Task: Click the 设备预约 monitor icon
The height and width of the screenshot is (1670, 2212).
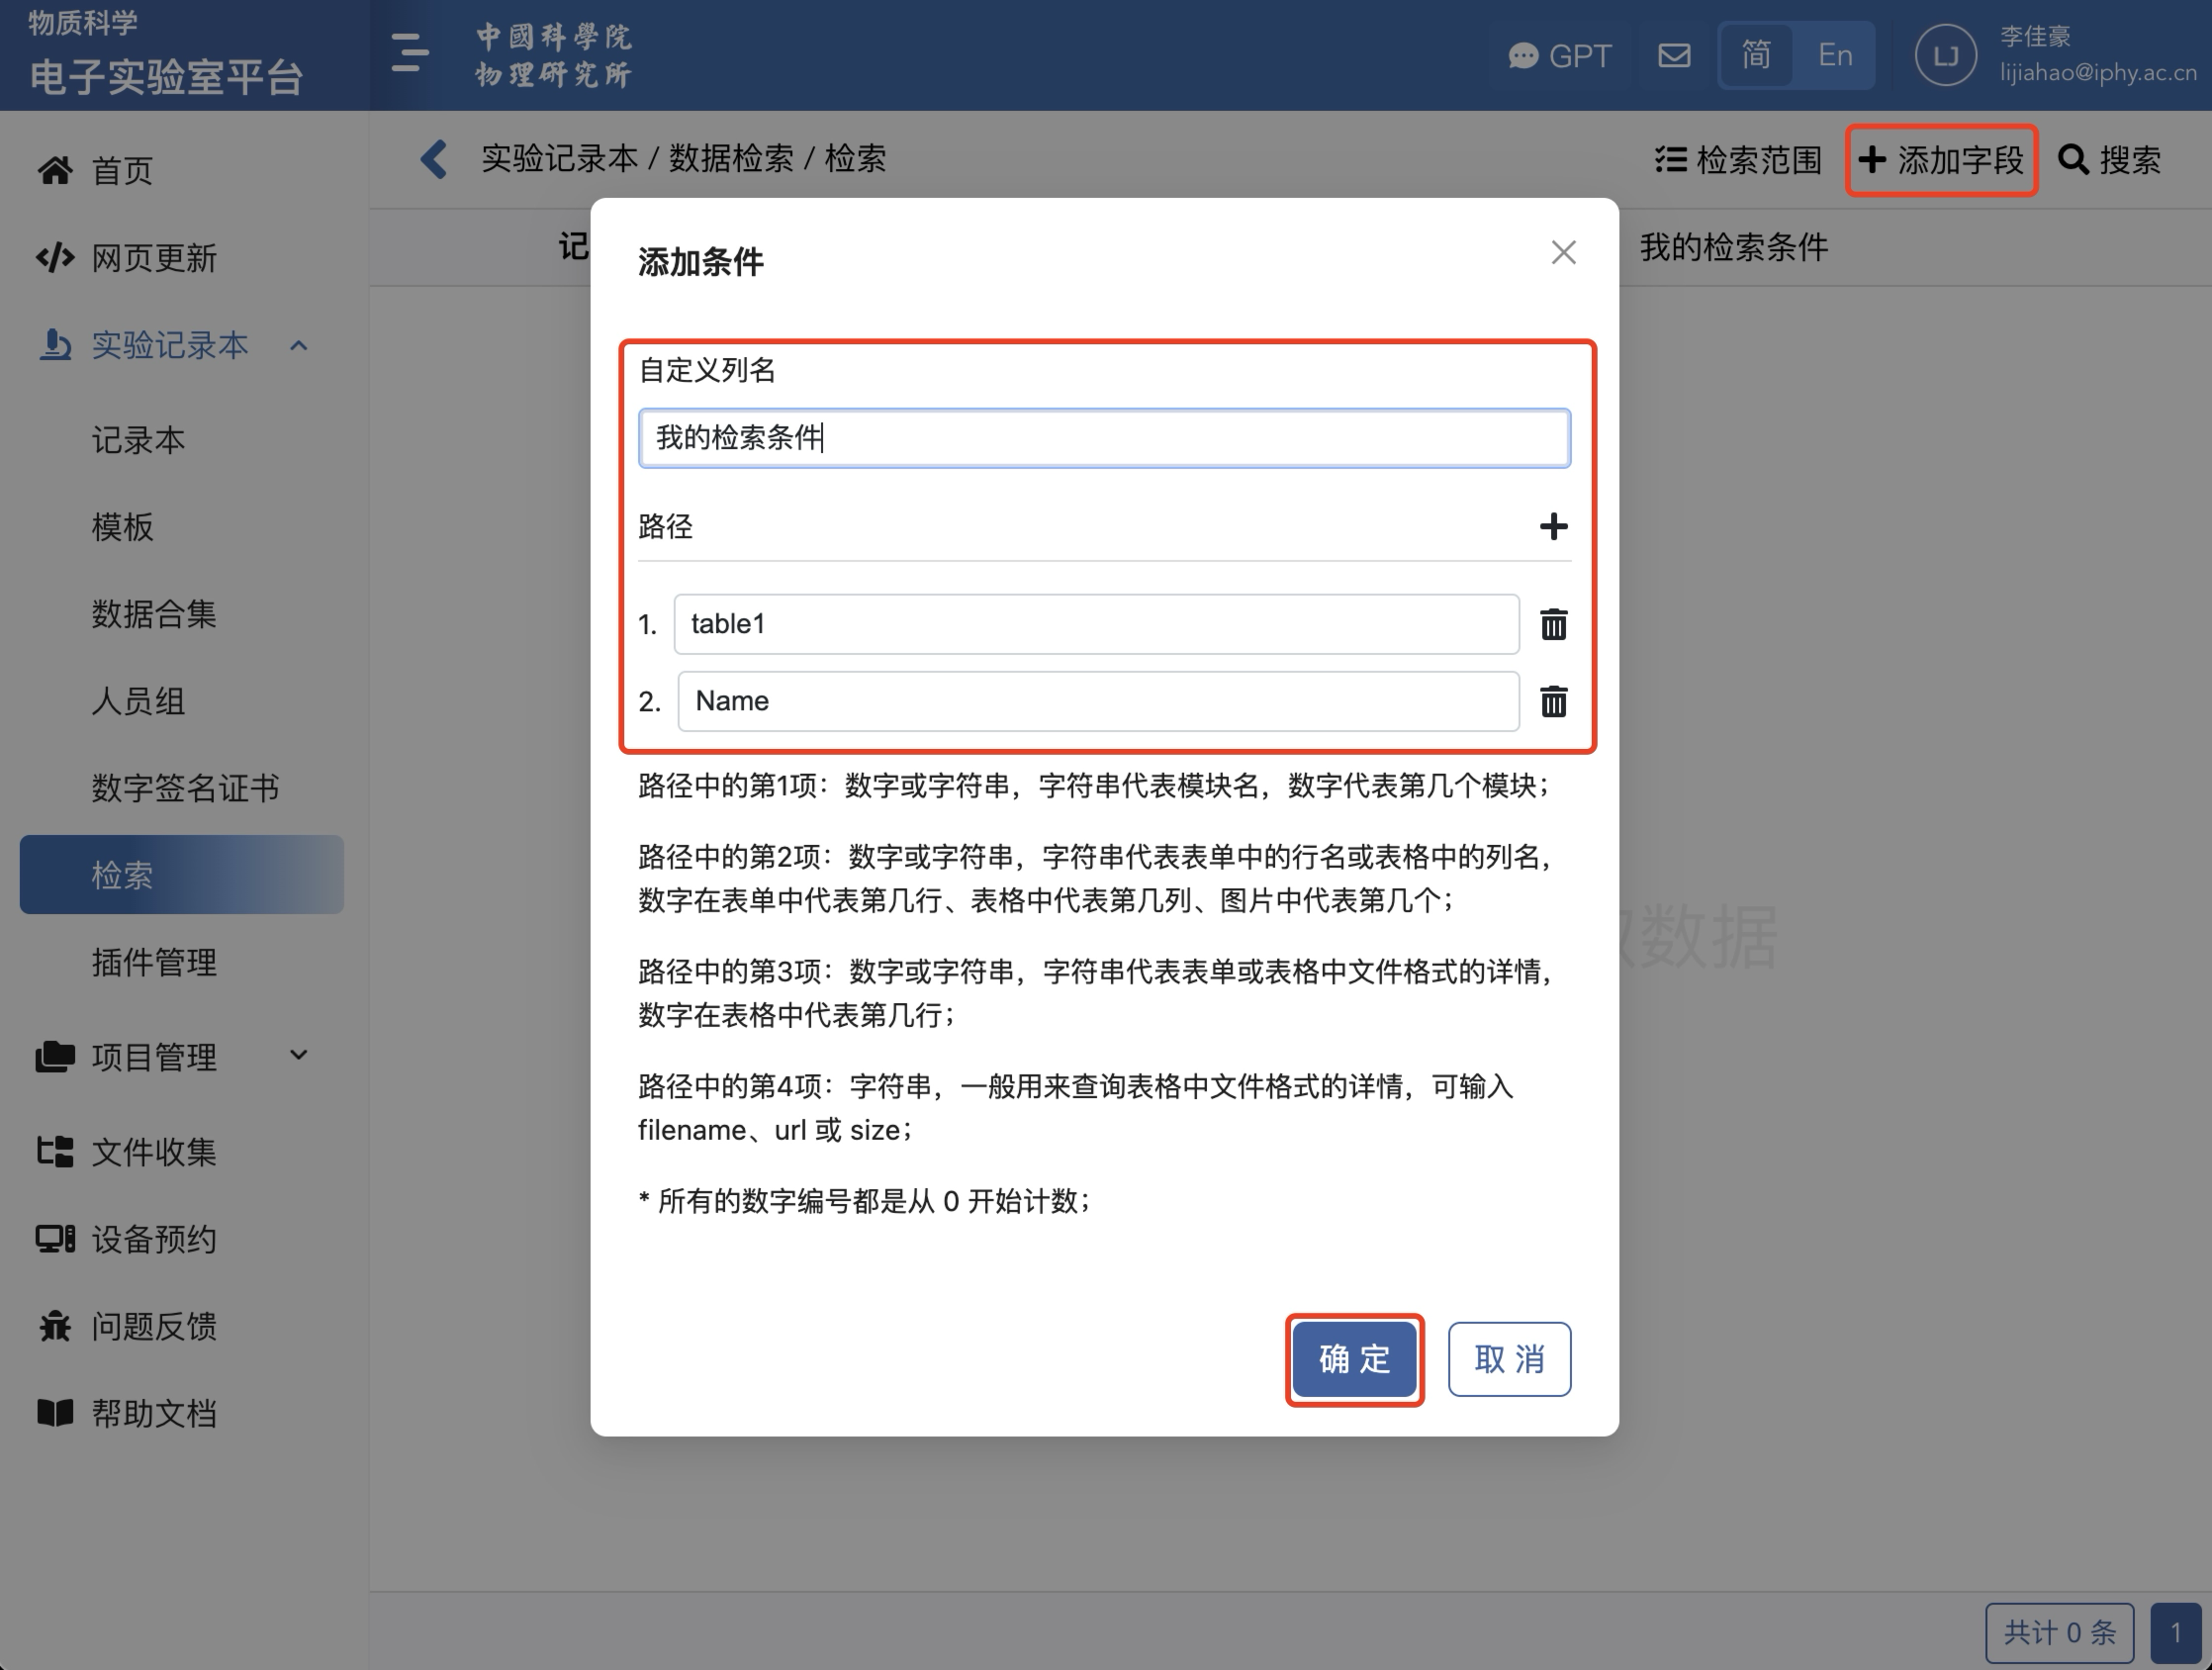Action: click(x=55, y=1239)
